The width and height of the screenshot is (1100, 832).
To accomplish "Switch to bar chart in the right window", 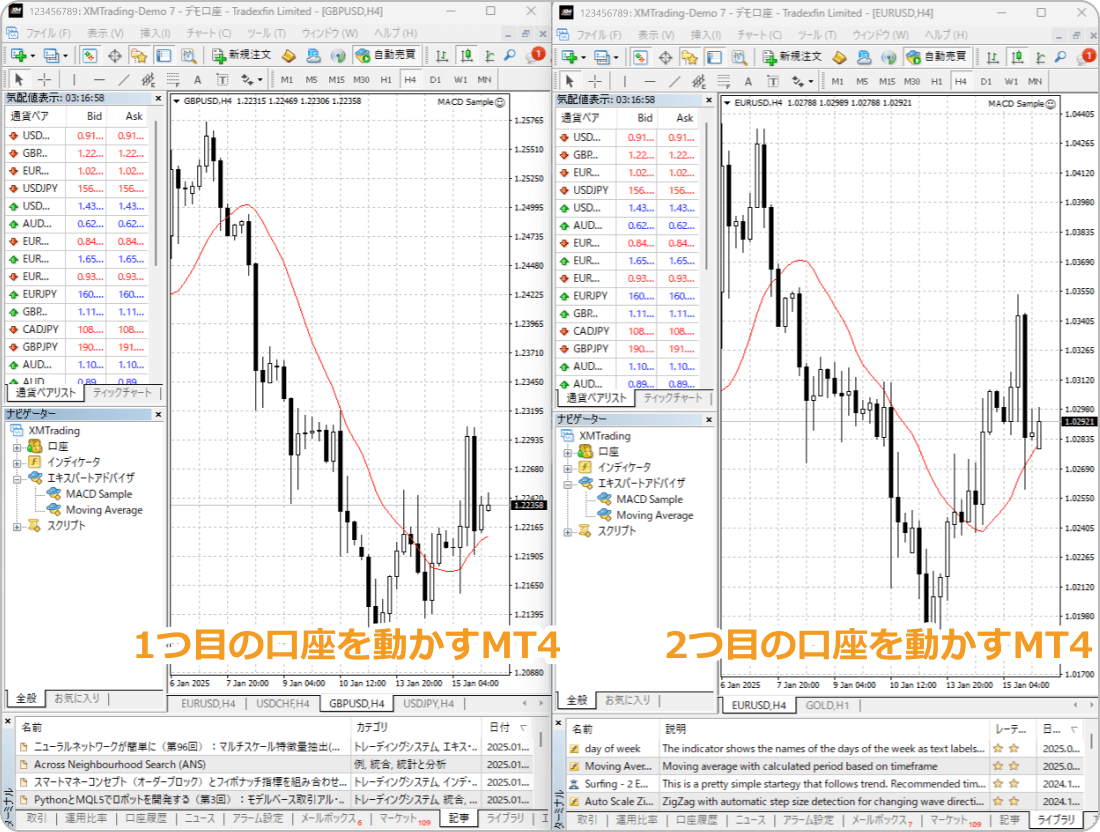I will pyautogui.click(x=993, y=58).
